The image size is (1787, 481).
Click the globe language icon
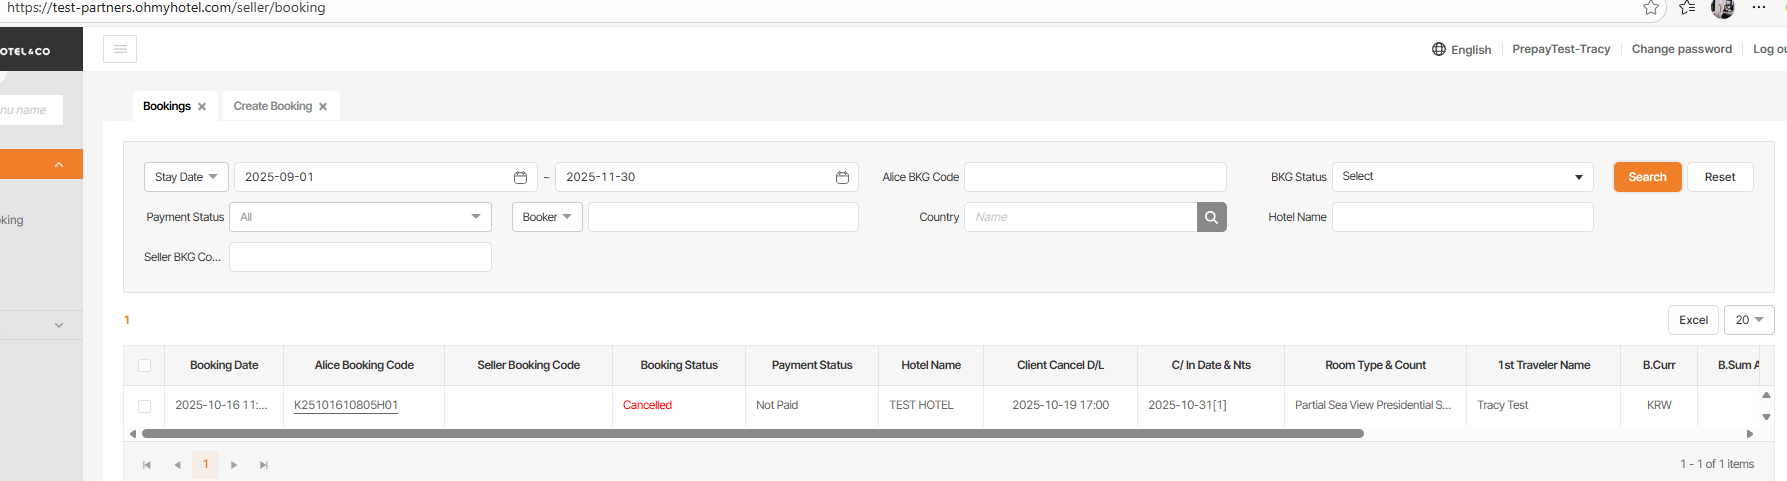pyautogui.click(x=1439, y=49)
